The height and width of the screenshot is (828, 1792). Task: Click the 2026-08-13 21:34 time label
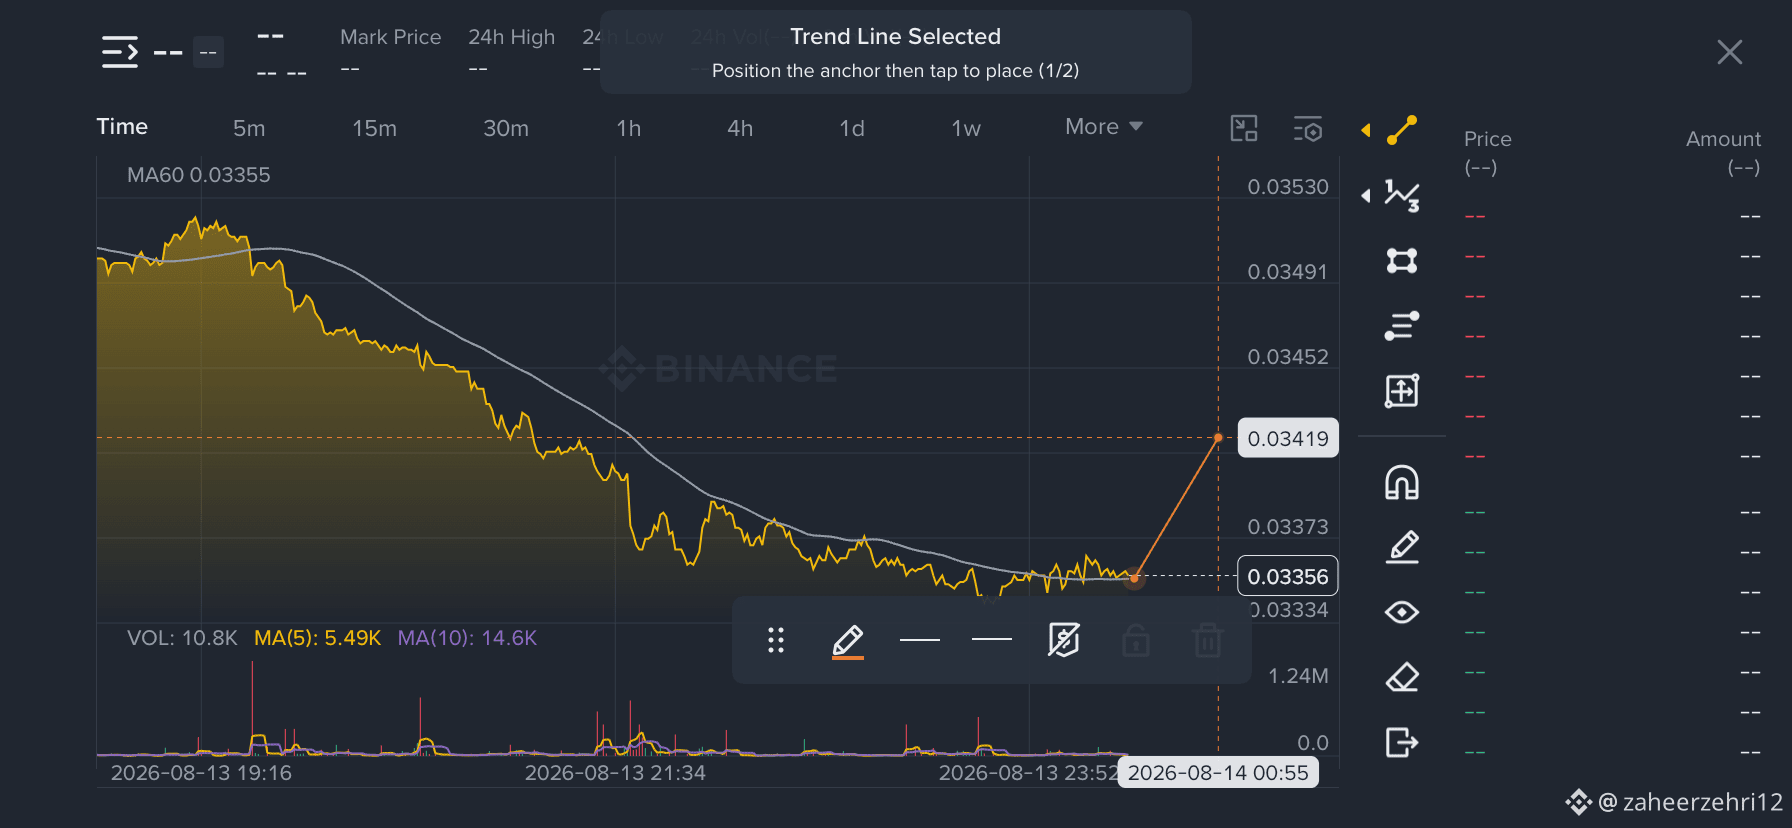(615, 773)
